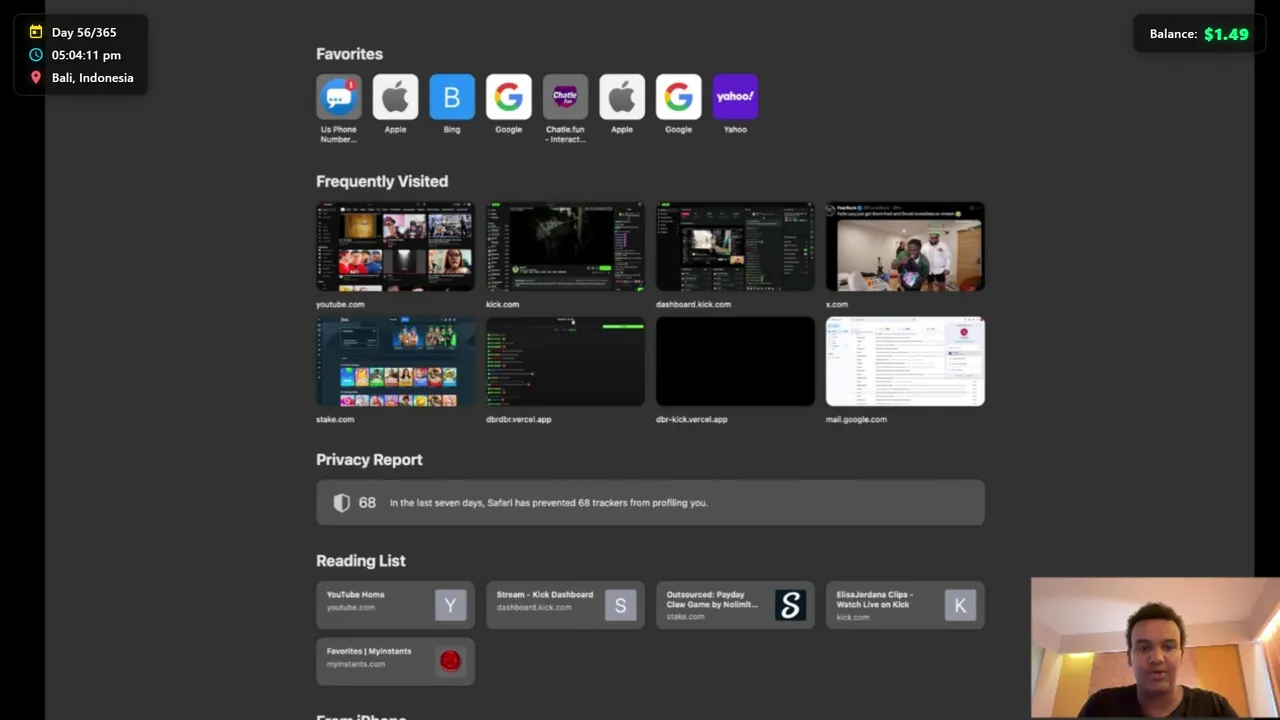Click the Stake logo on Outsourced item
1280x720 pixels.
coord(790,605)
